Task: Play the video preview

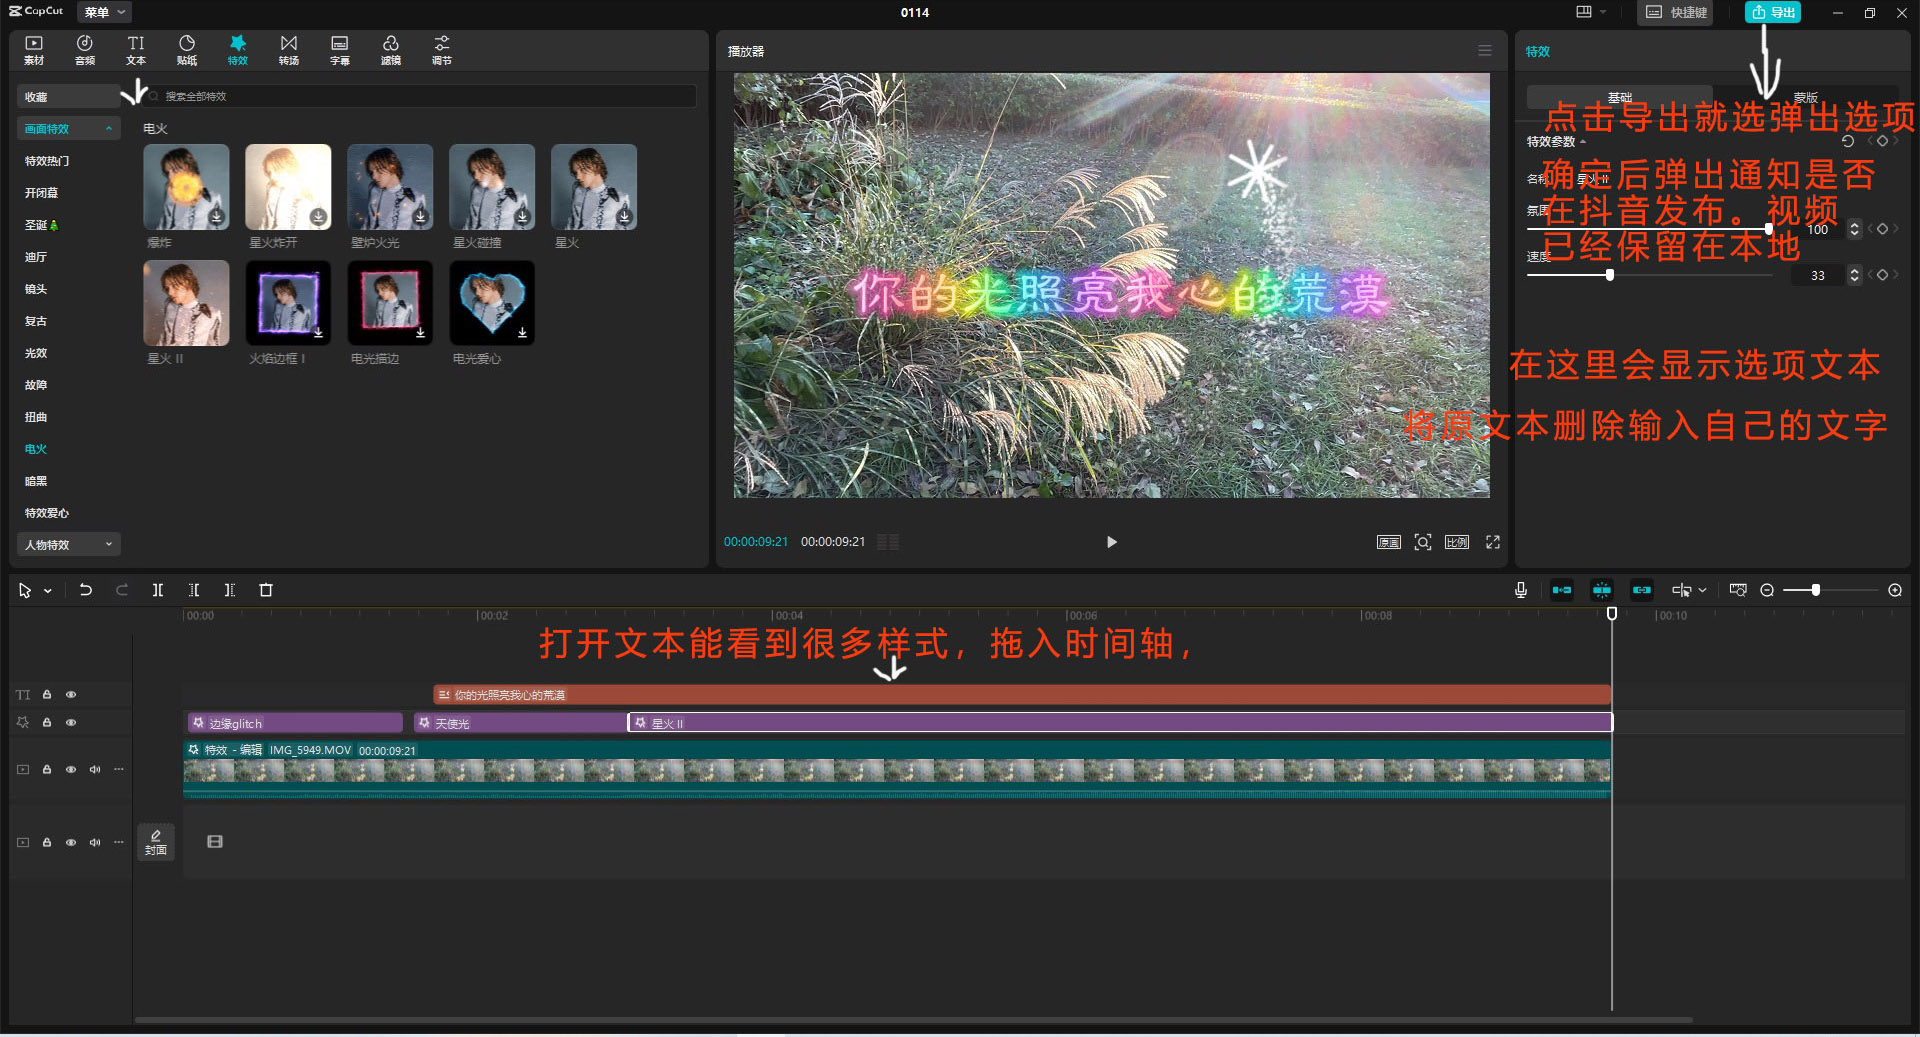Action: [x=1111, y=542]
